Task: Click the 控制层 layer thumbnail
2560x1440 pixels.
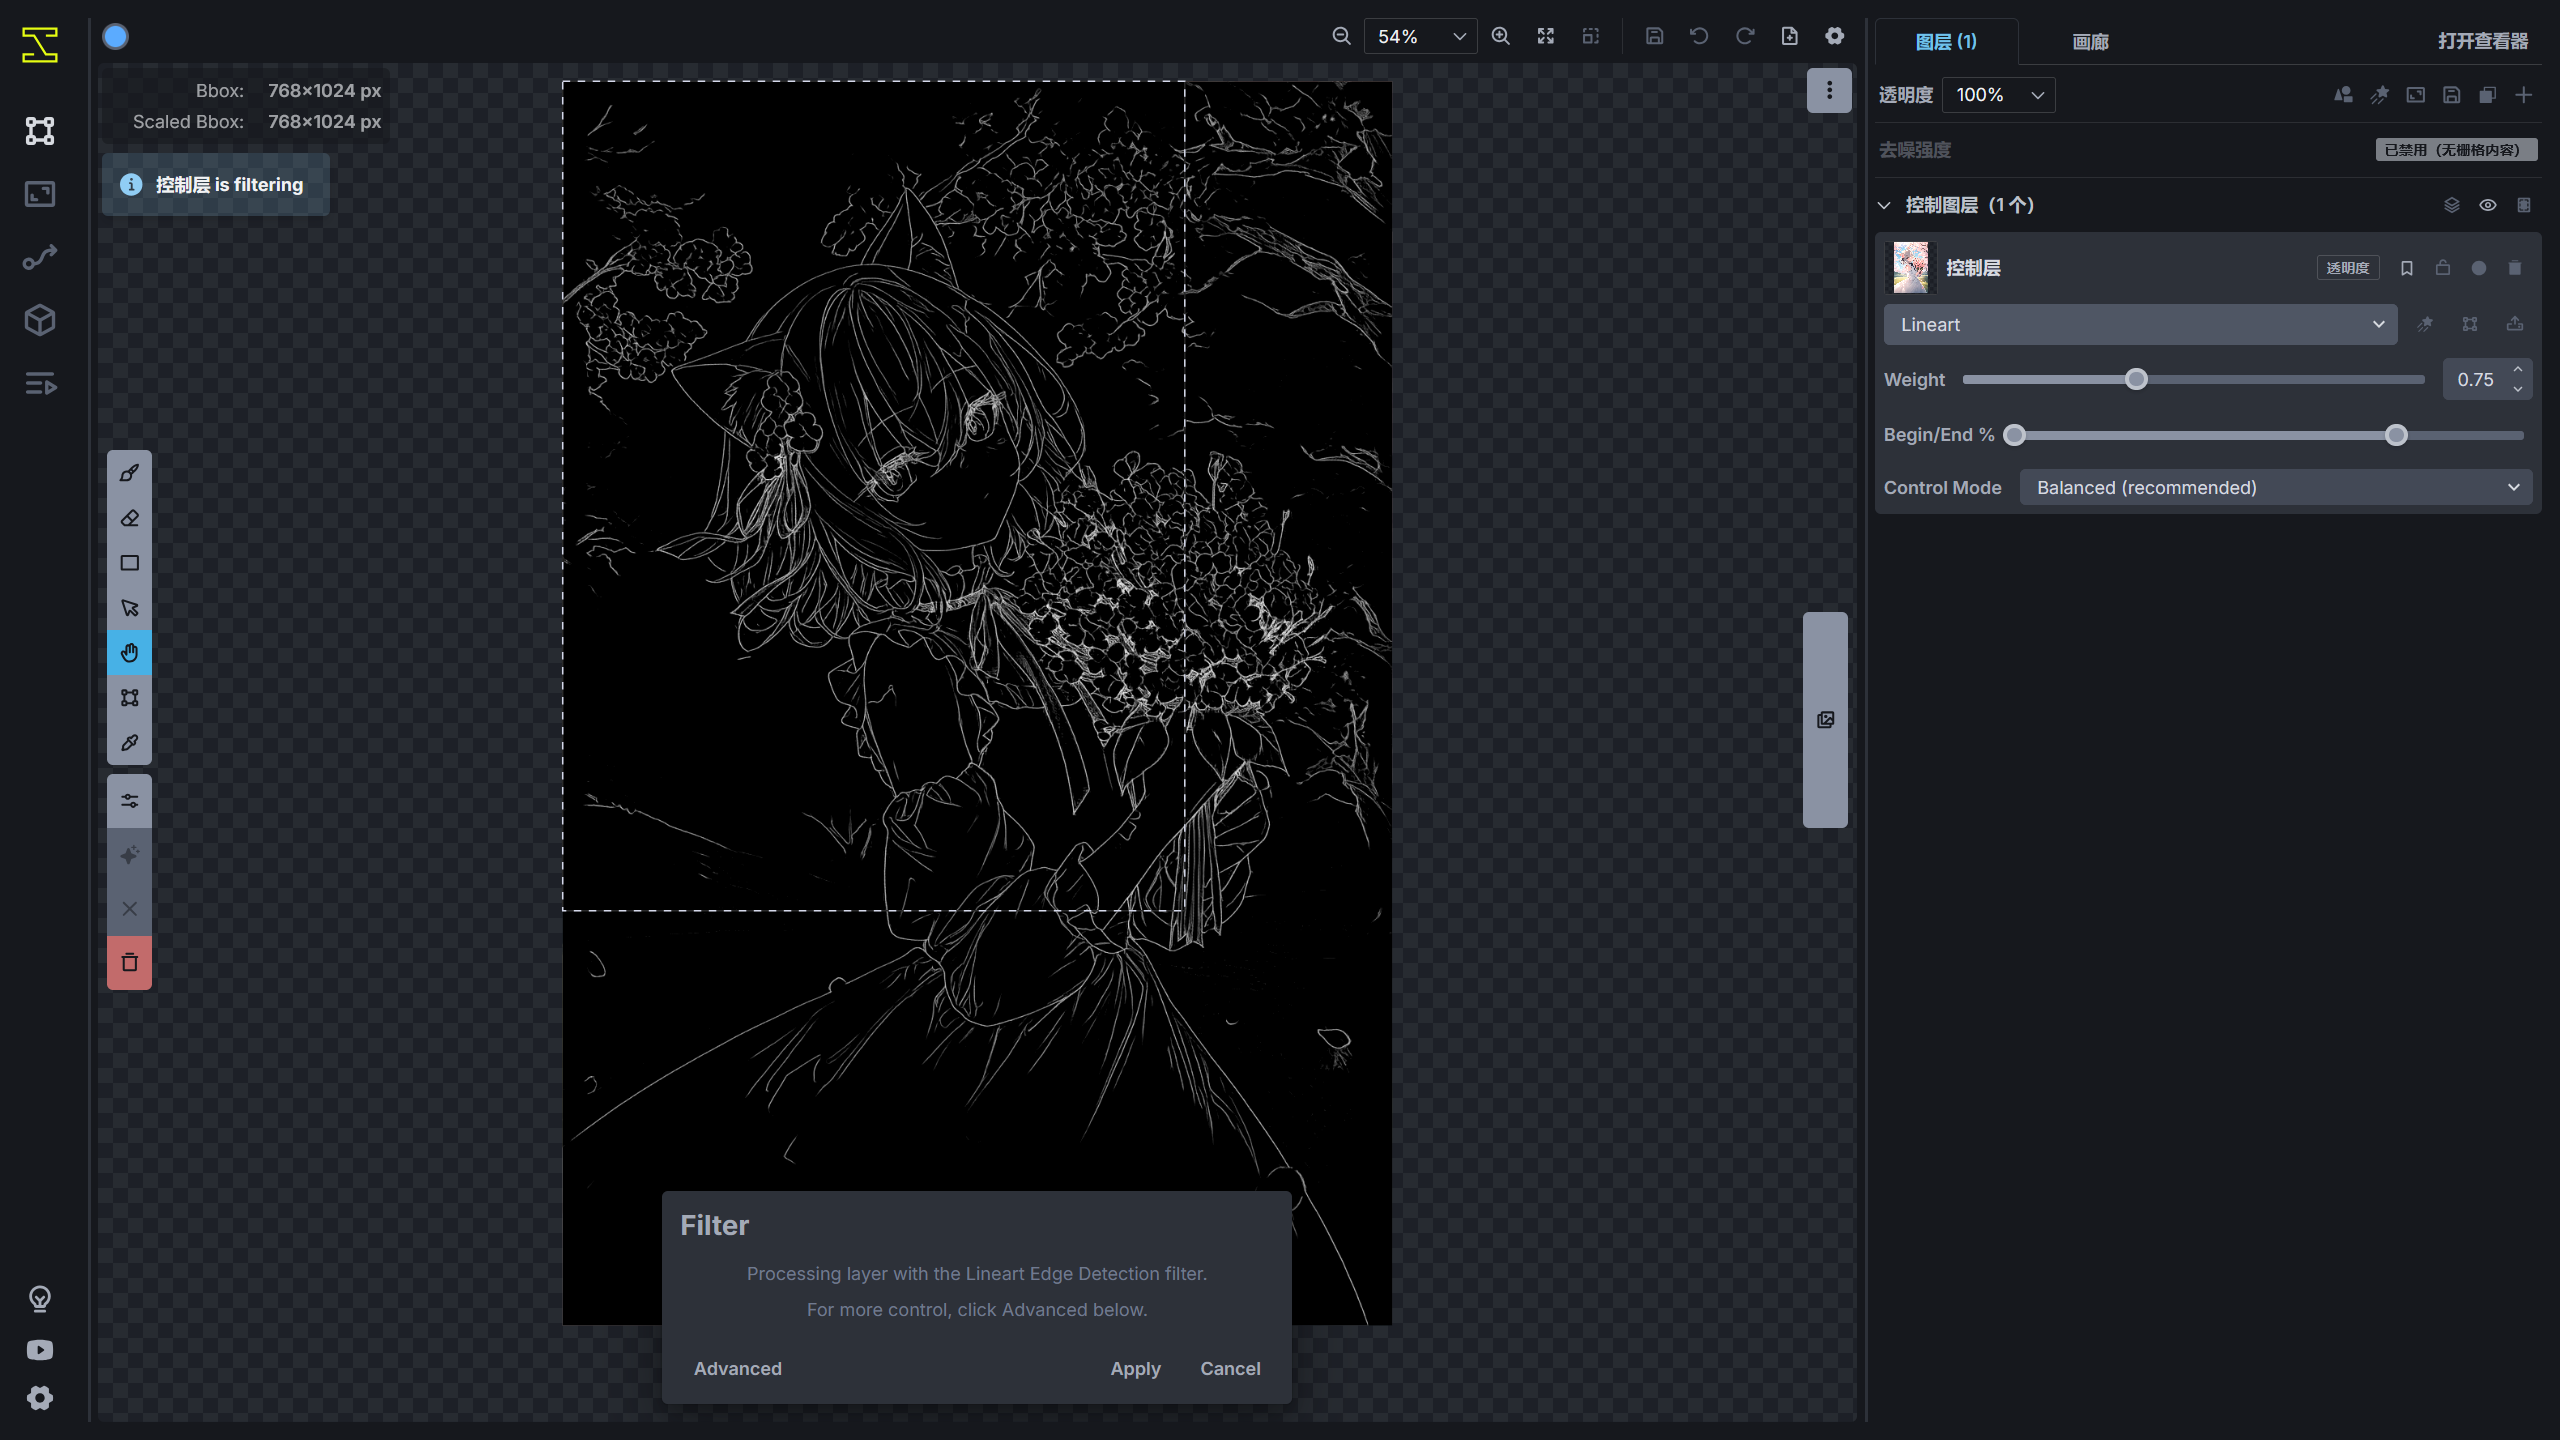Action: (x=1910, y=267)
